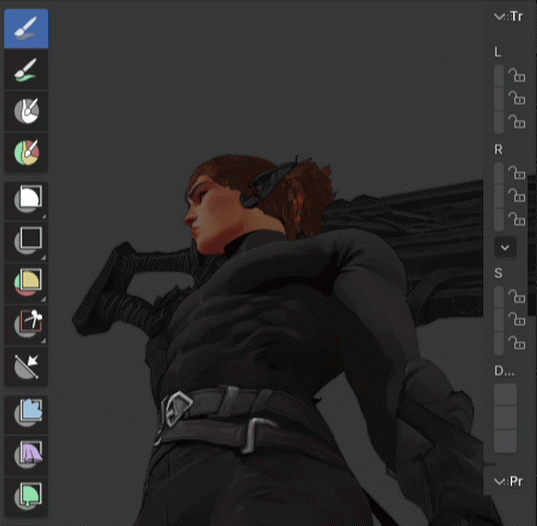This screenshot has height=526, width=537.
Task: Toggle lock for Location Y
Action: pyautogui.click(x=517, y=98)
